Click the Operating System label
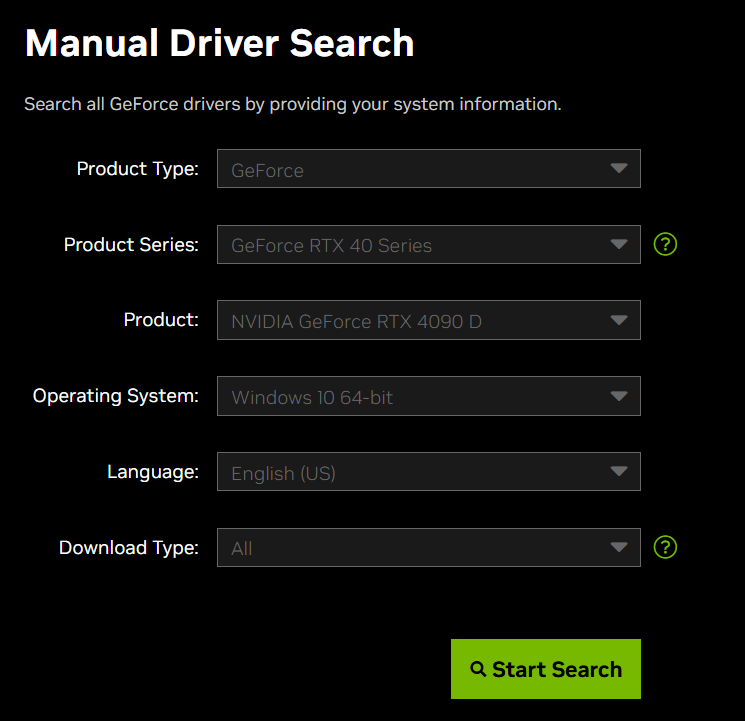 click(116, 396)
